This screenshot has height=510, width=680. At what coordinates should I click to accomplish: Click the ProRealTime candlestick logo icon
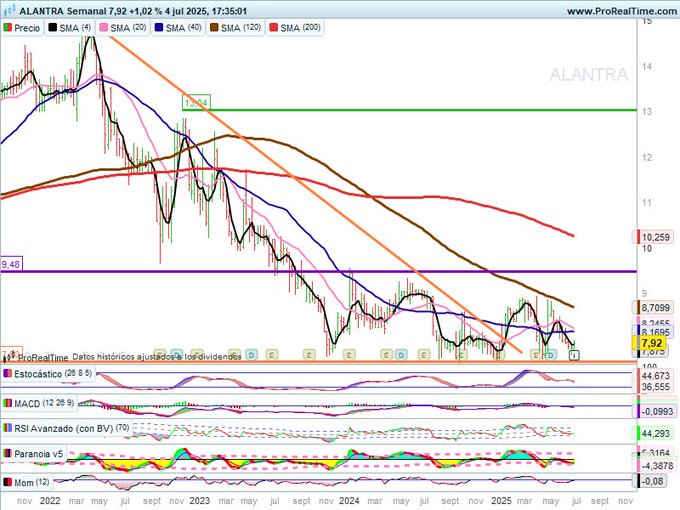(8, 357)
